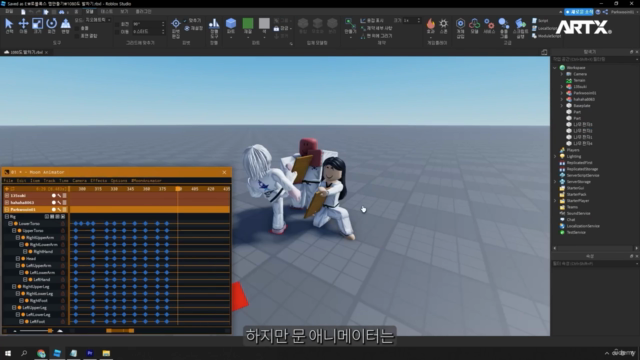The height and width of the screenshot is (360, 640).
Task: Collapse the LeftUpperLeg track
Action: pyautogui.click(x=14, y=307)
